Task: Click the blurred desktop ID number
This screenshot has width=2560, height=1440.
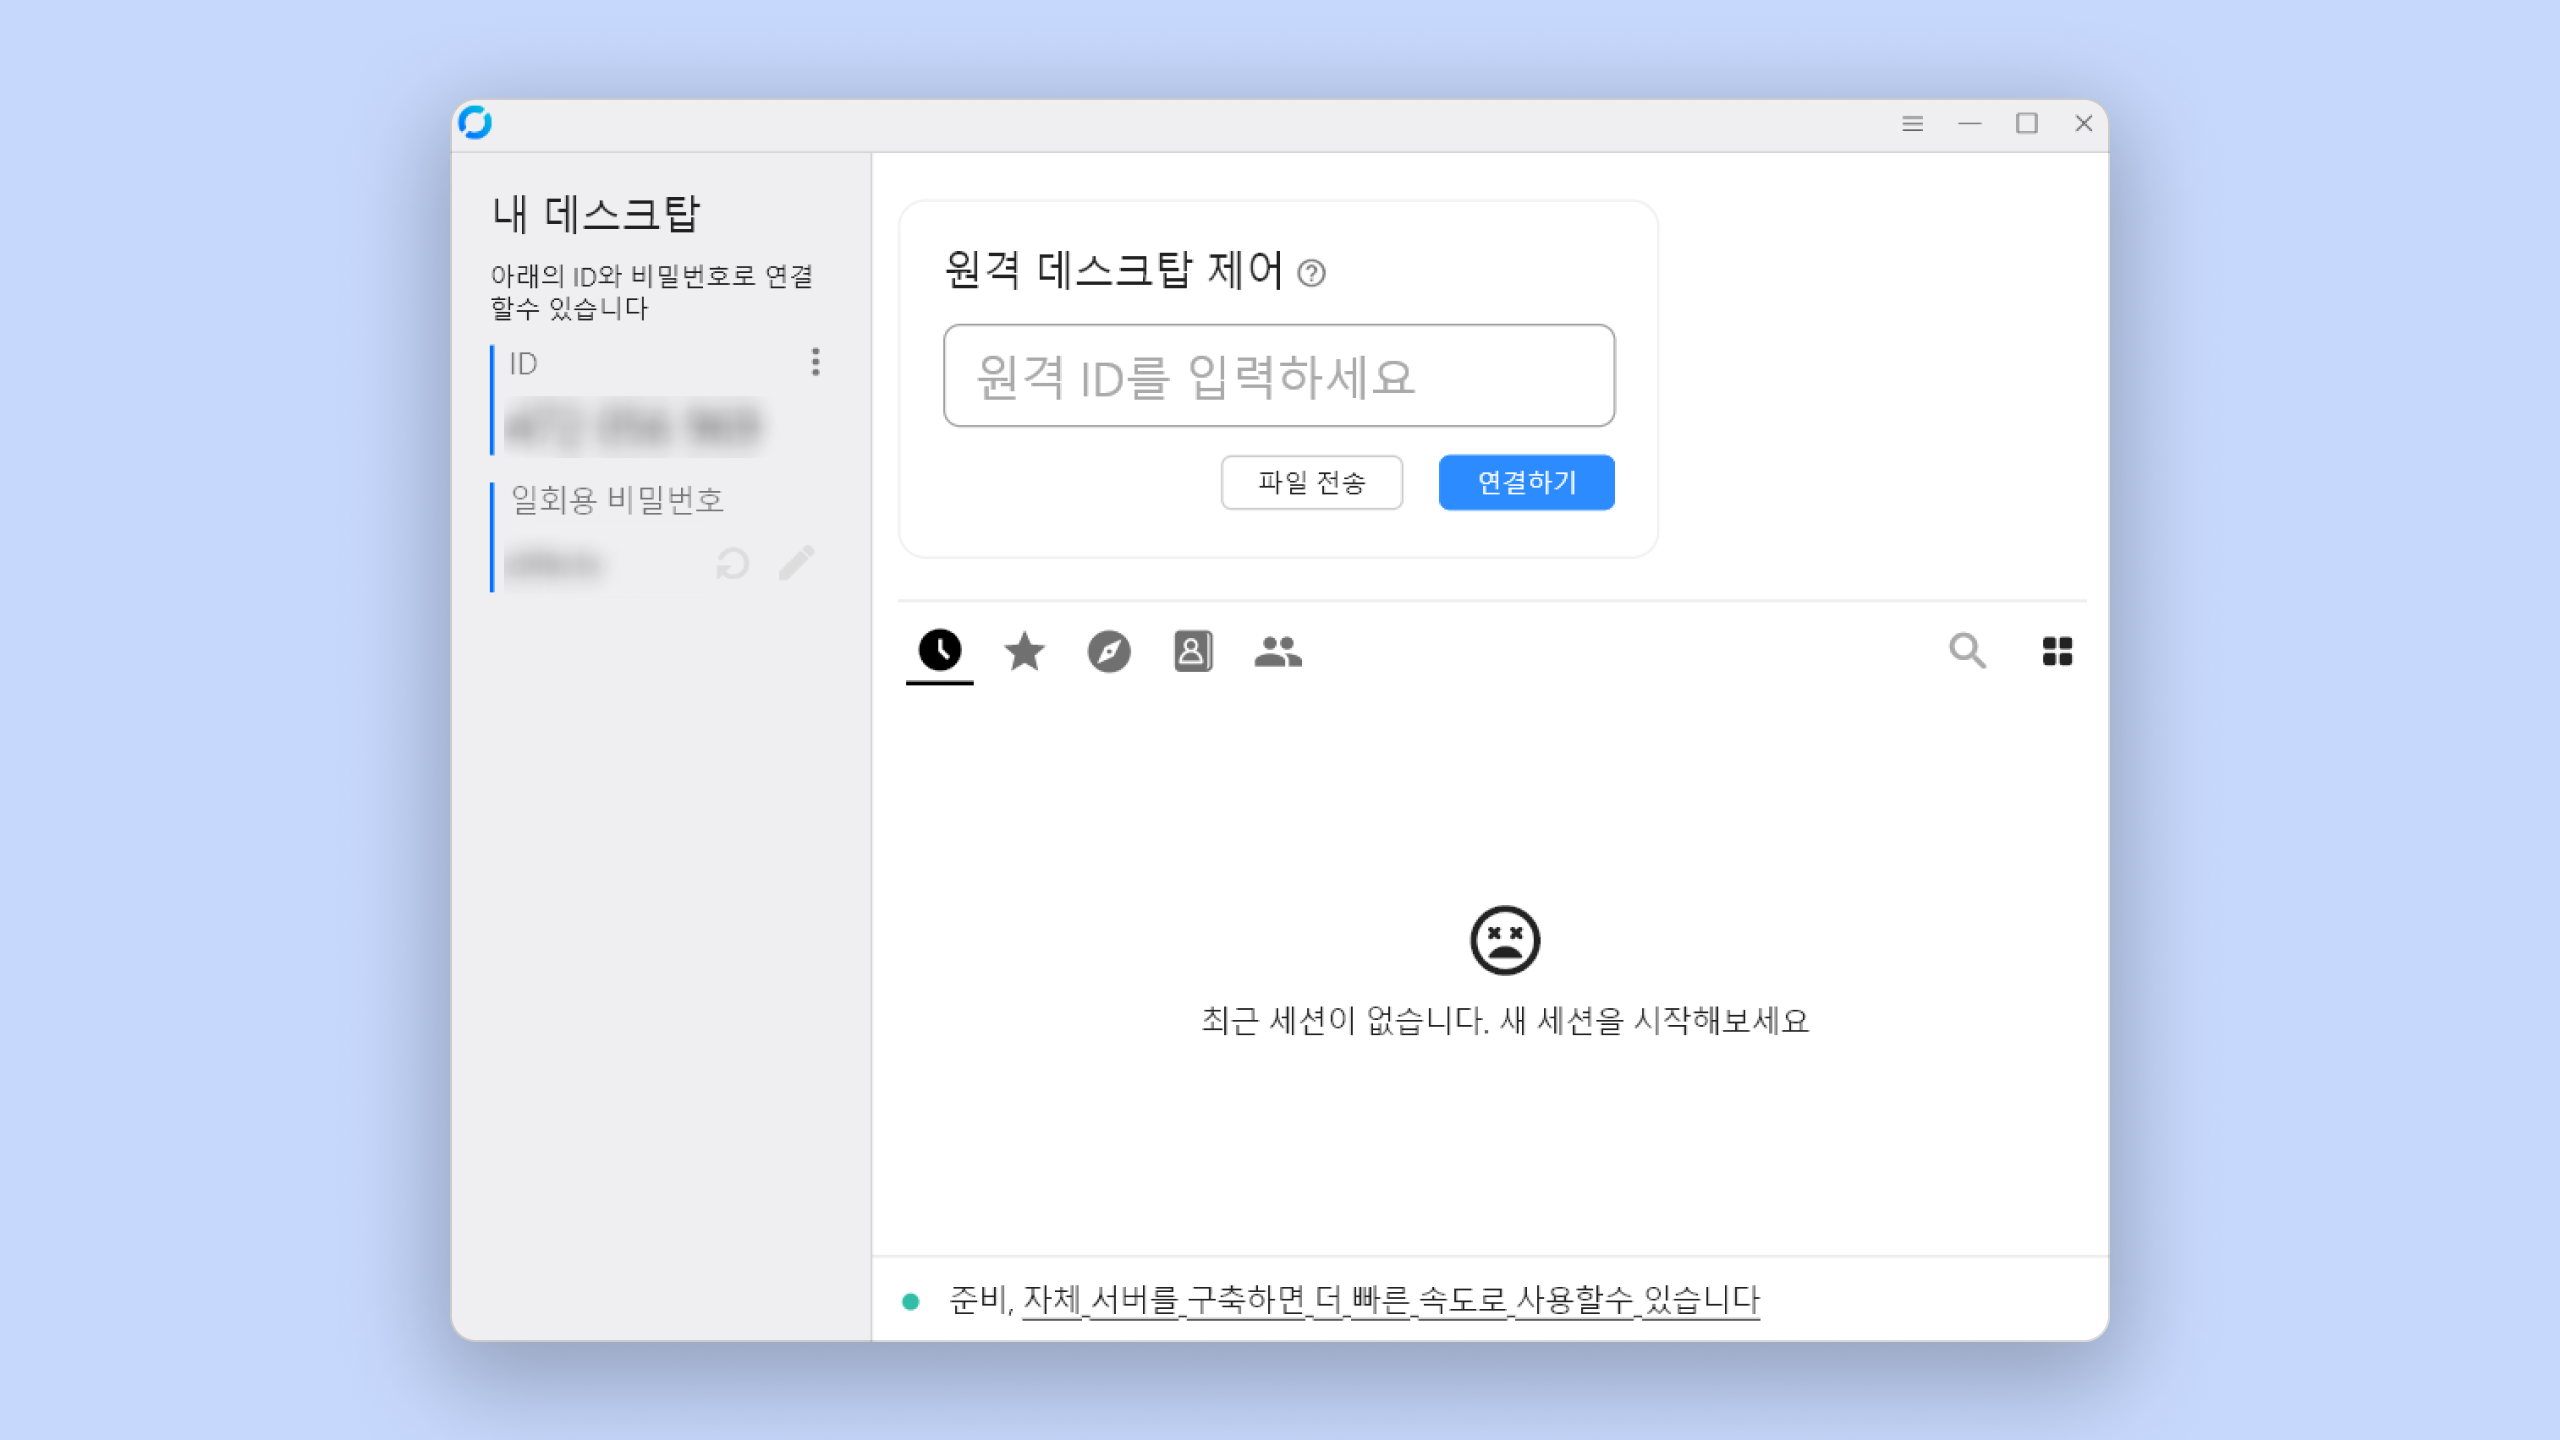Action: (x=634, y=426)
